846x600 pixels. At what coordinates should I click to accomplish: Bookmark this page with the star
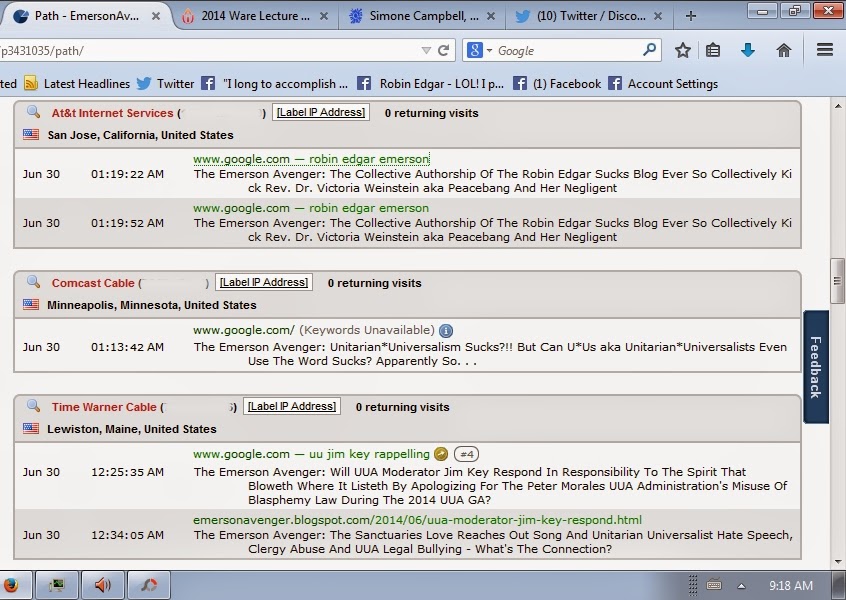(x=683, y=51)
